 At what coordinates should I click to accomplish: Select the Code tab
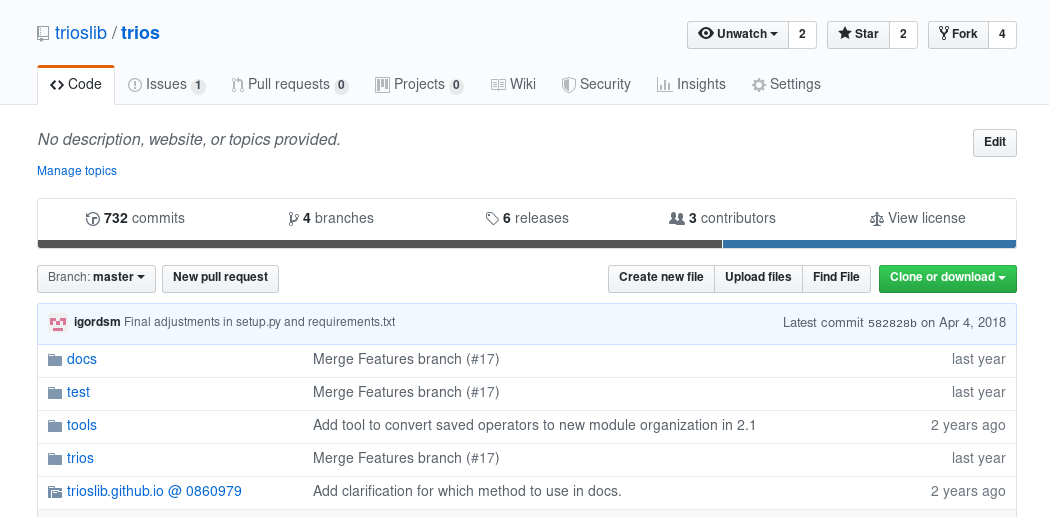[76, 85]
